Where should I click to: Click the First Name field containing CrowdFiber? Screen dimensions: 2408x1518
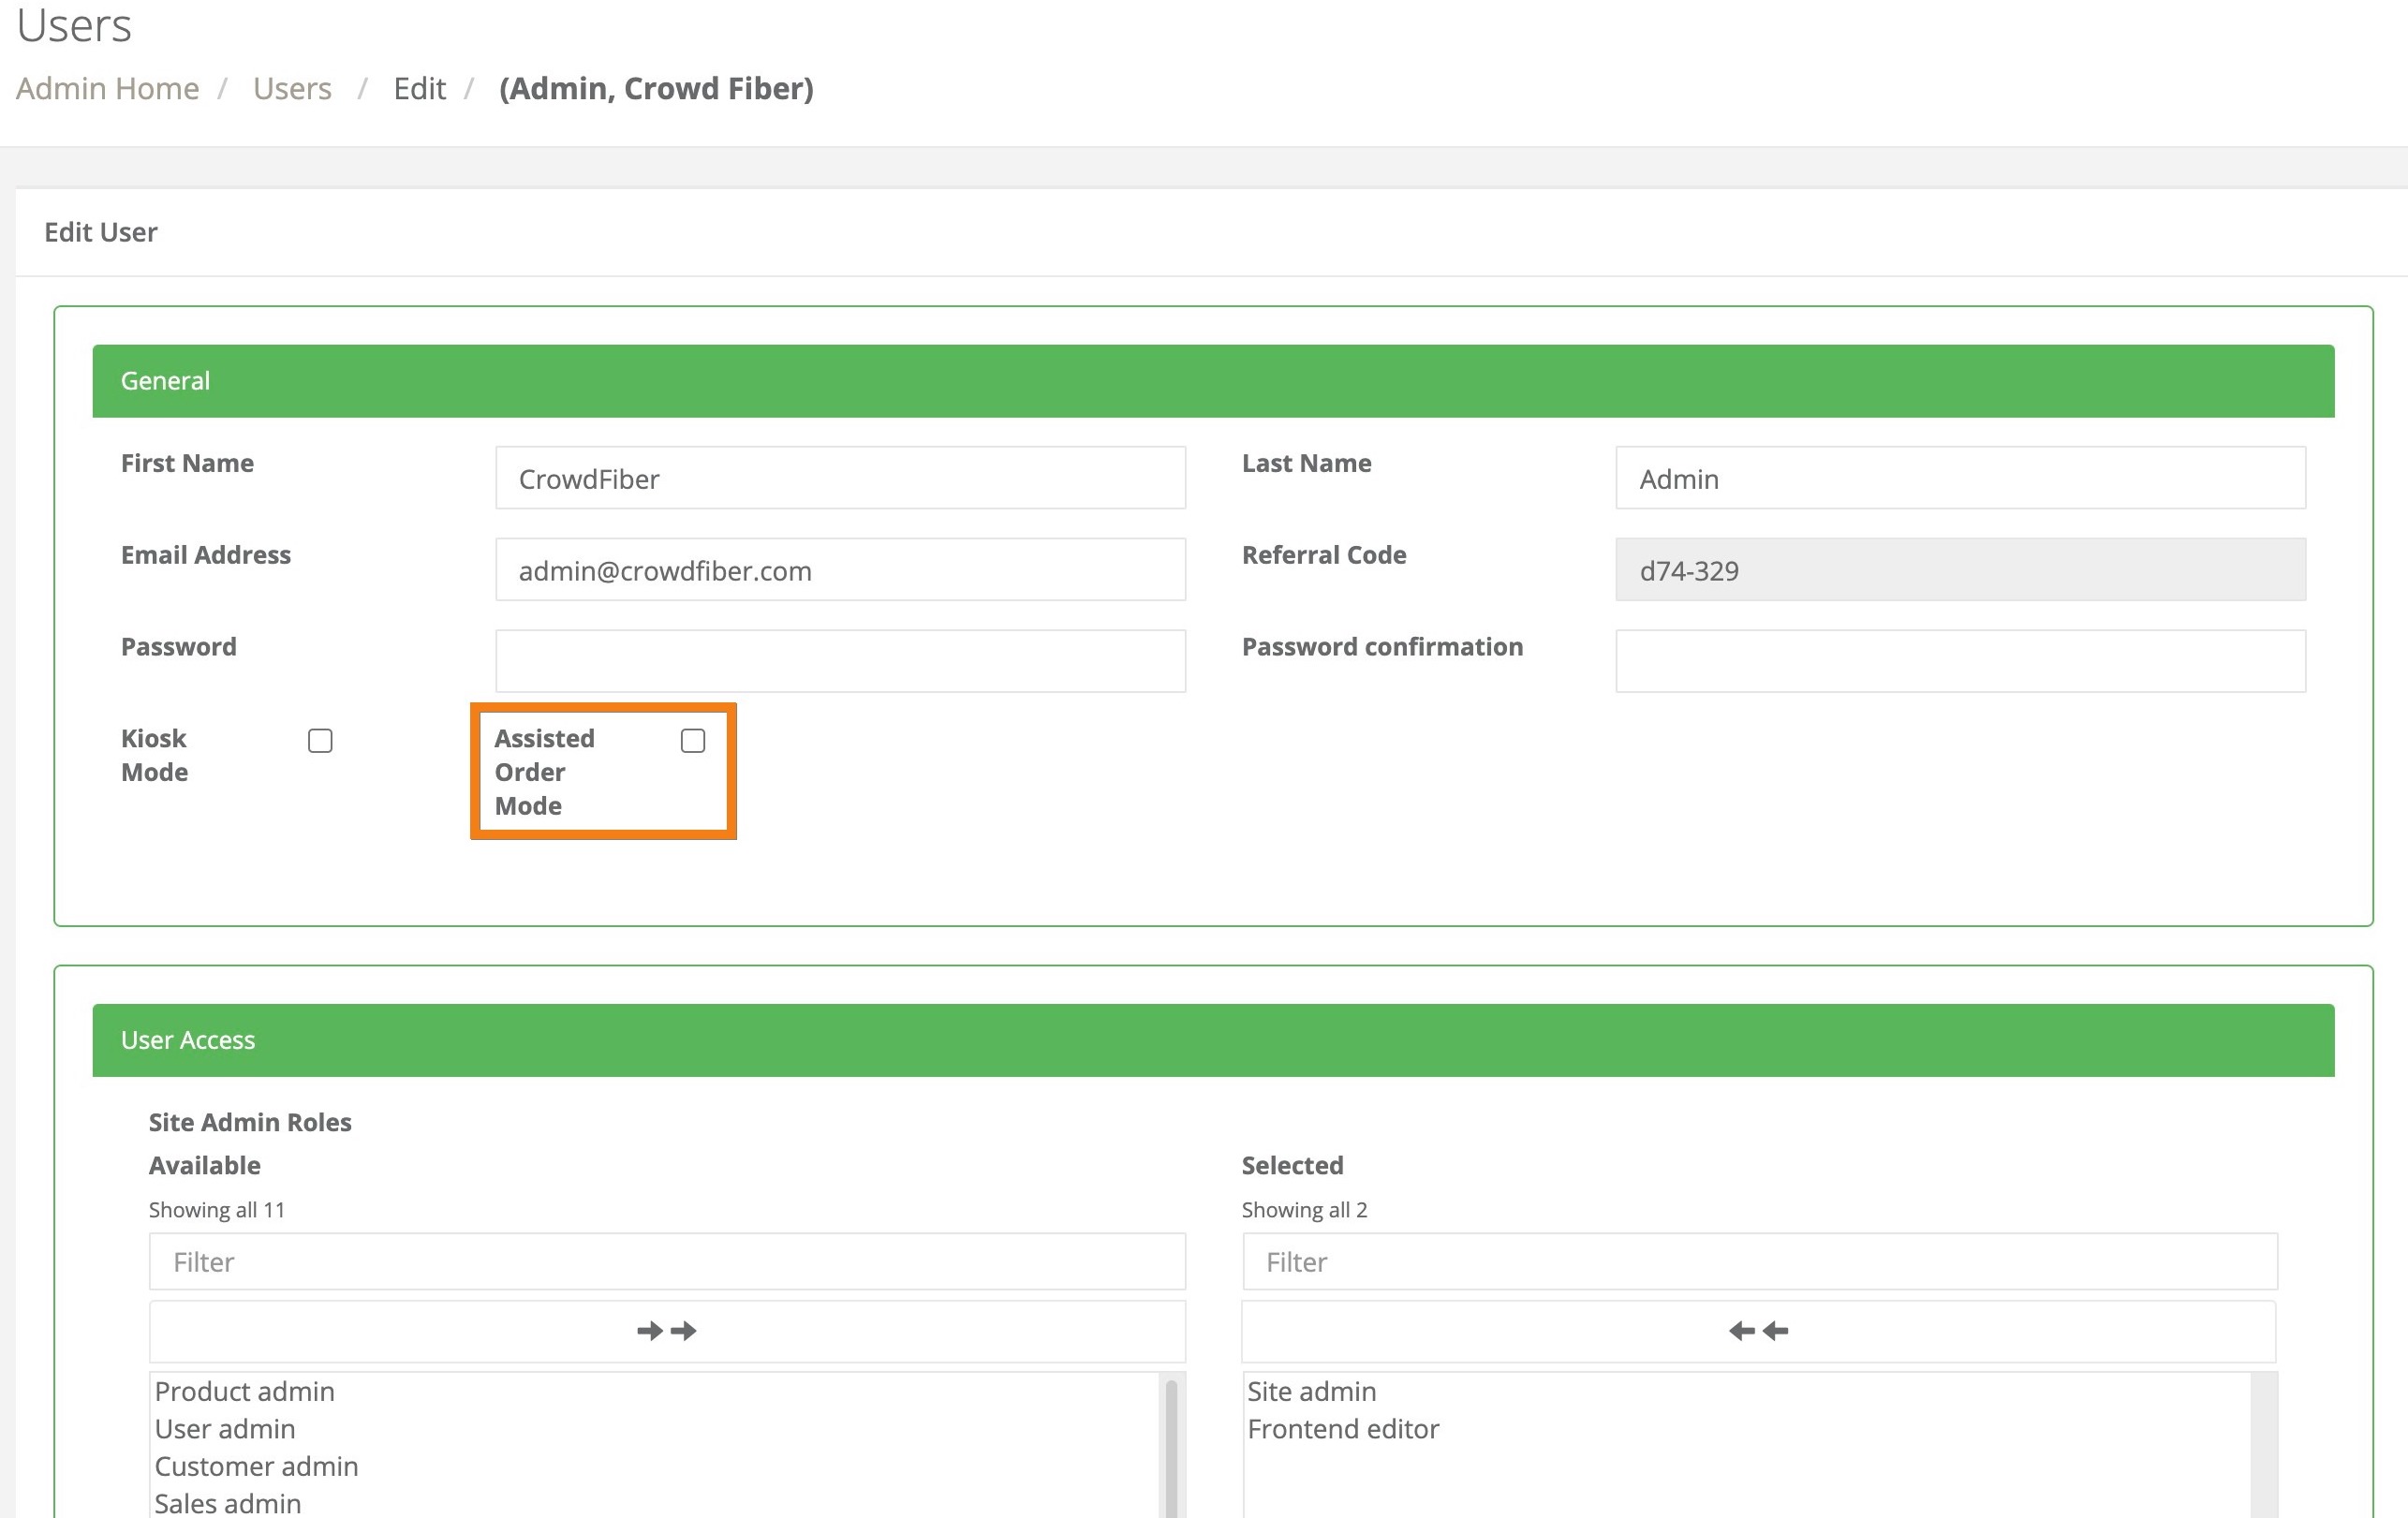[840, 478]
